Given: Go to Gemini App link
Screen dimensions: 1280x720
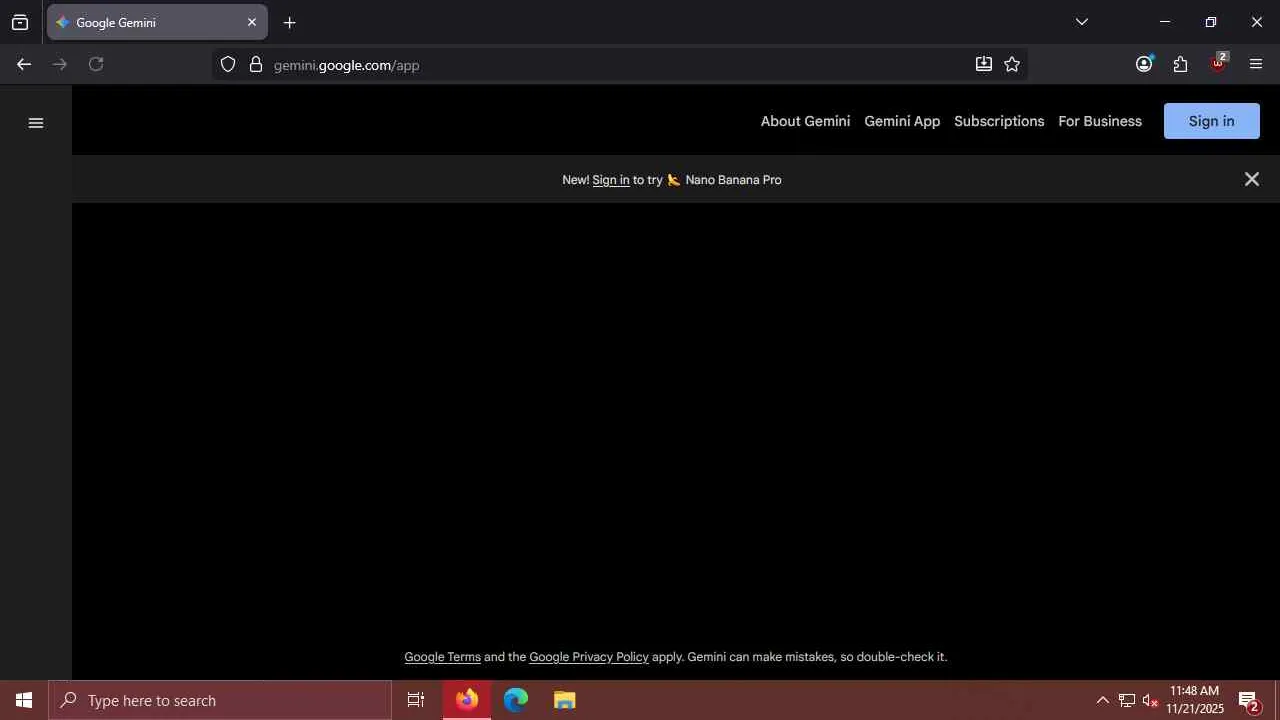Looking at the screenshot, I should [x=902, y=121].
